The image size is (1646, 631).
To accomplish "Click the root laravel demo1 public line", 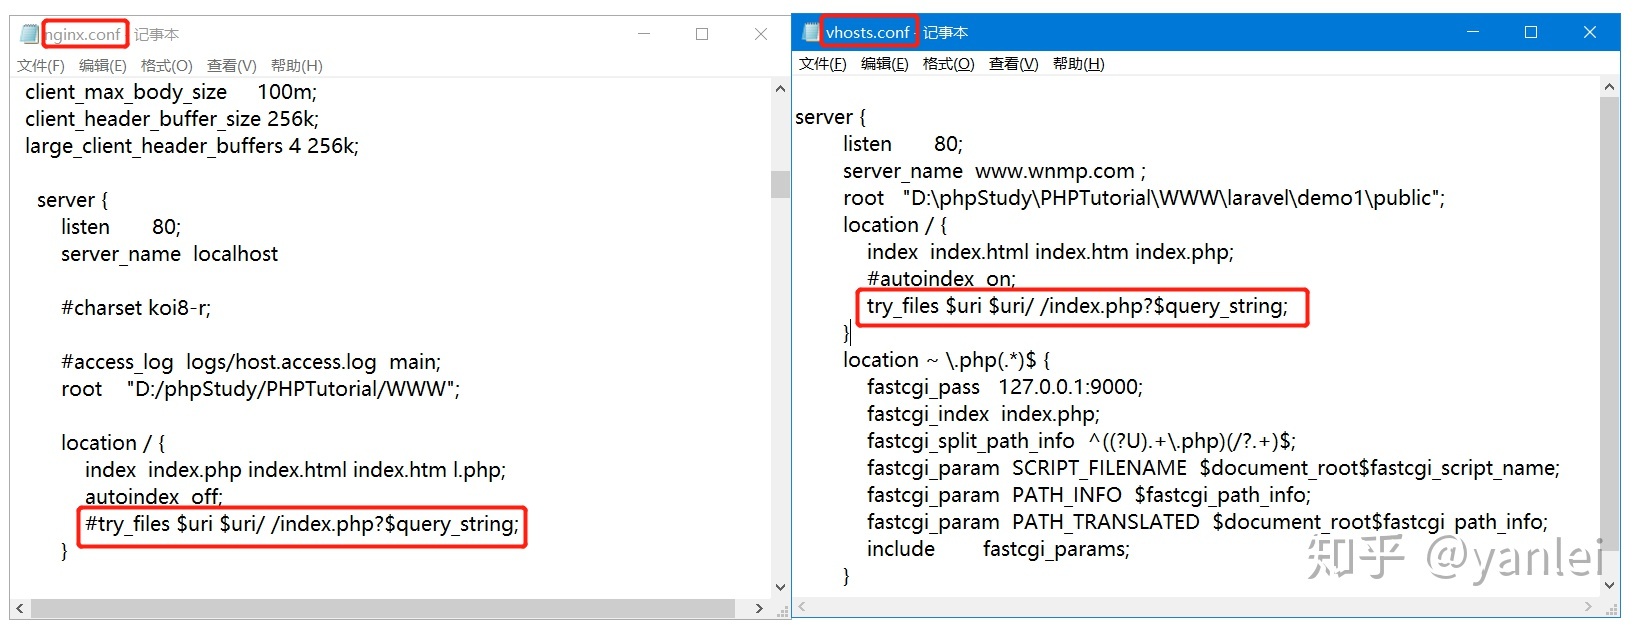I will [x=1144, y=198].
